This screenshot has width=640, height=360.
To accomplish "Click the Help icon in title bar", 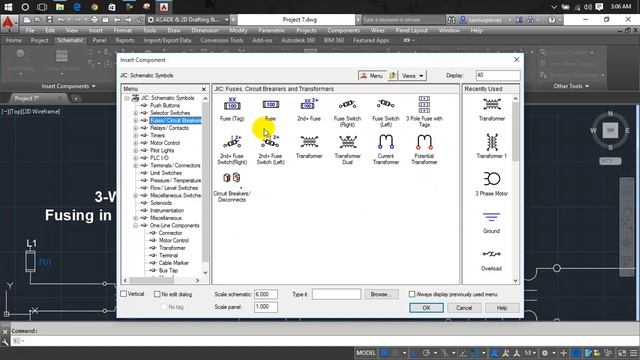I will pos(551,20).
